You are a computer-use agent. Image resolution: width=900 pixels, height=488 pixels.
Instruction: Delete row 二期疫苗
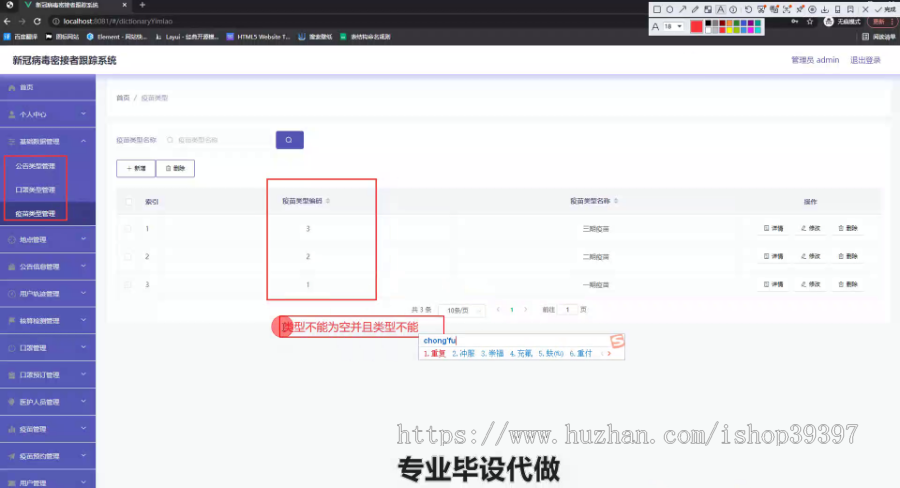[848, 256]
